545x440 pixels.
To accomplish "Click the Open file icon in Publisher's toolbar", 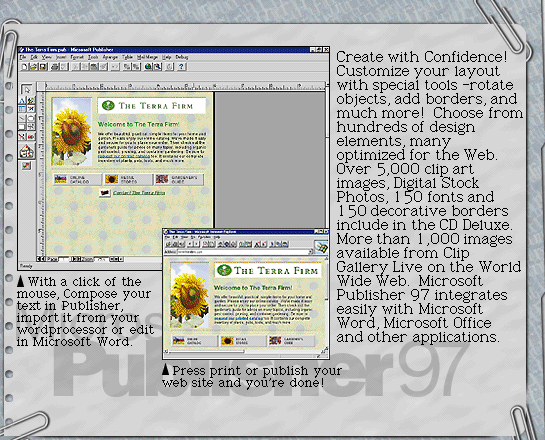I will coord(34,67).
